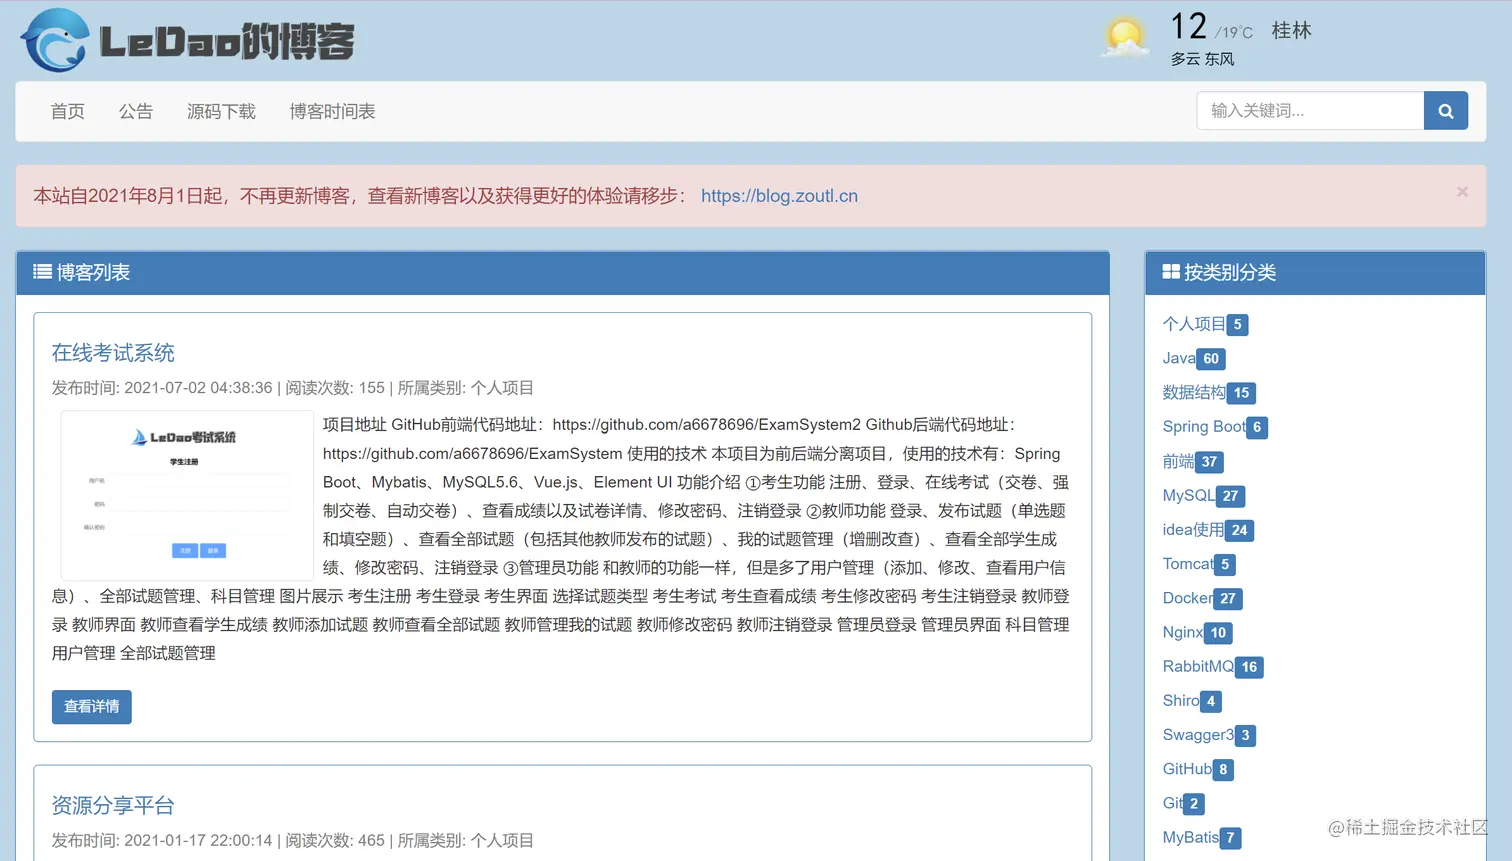This screenshot has height=861, width=1512.
Task: Select the Nginx category
Action: pos(1183,632)
